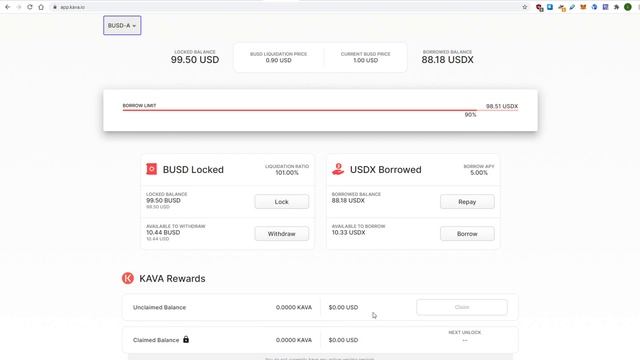Click the disabled Claim rewards button
This screenshot has width=640, height=360.
coord(462,307)
